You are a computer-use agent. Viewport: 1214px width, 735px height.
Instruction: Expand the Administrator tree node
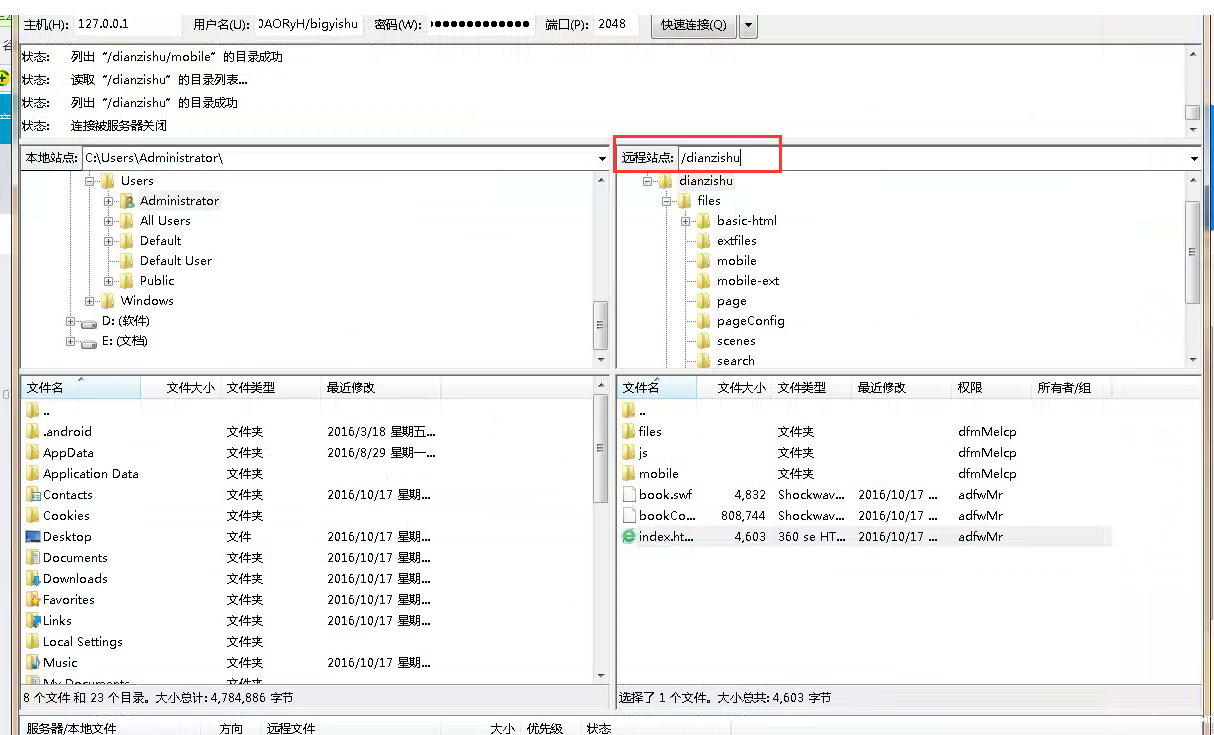[x=109, y=201]
